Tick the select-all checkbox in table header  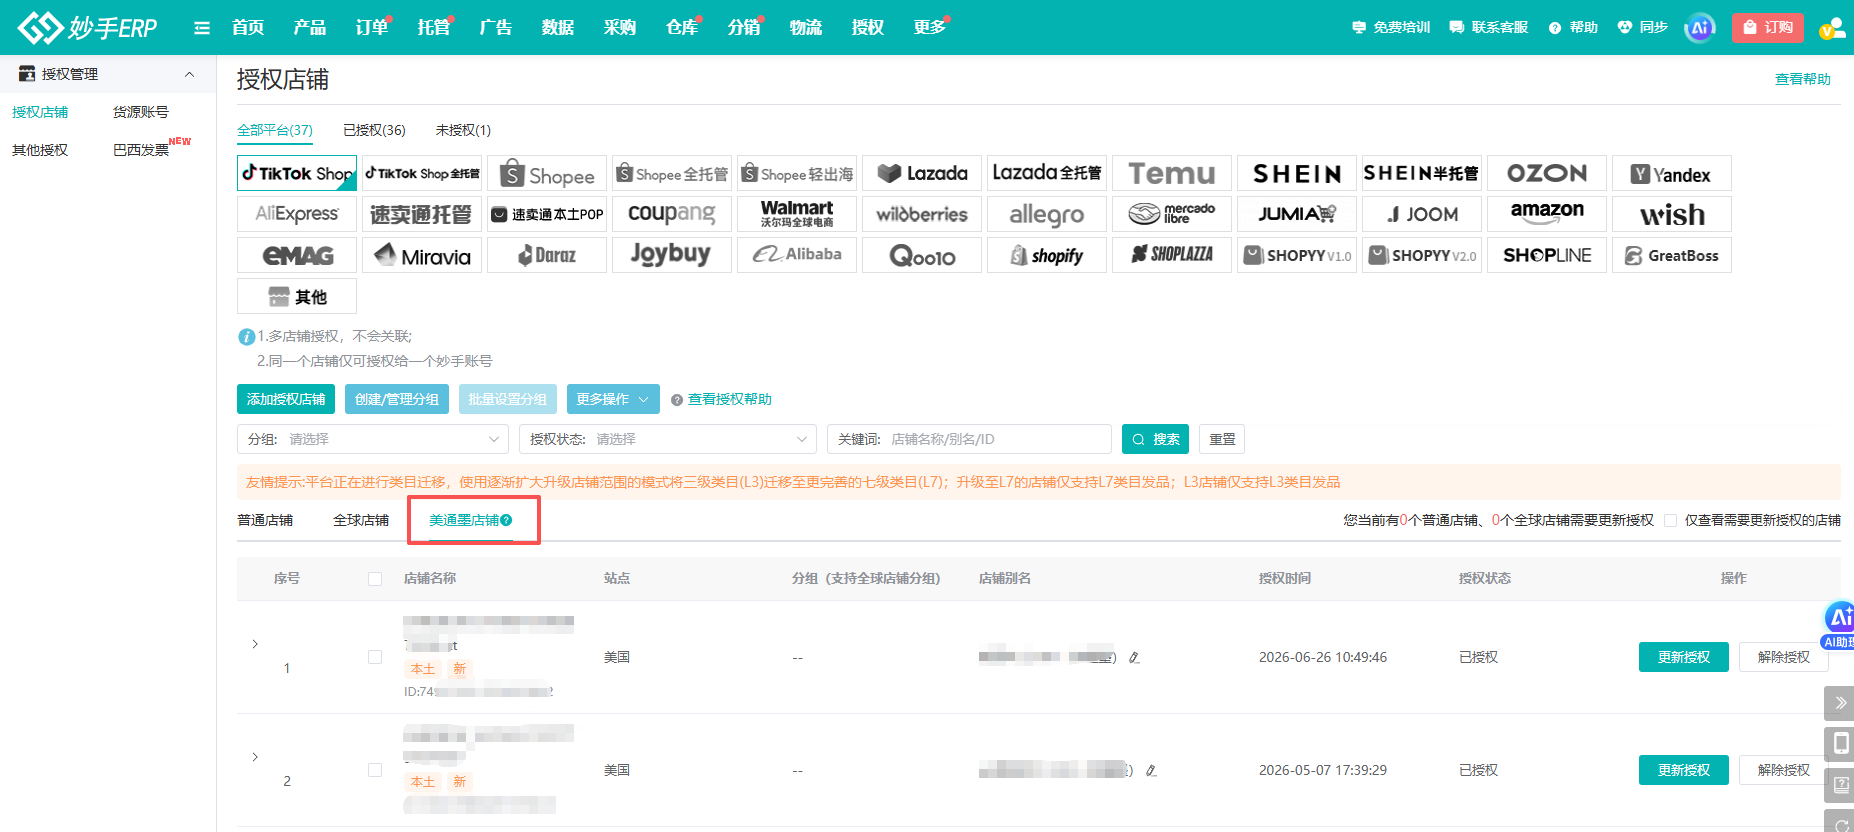(375, 579)
